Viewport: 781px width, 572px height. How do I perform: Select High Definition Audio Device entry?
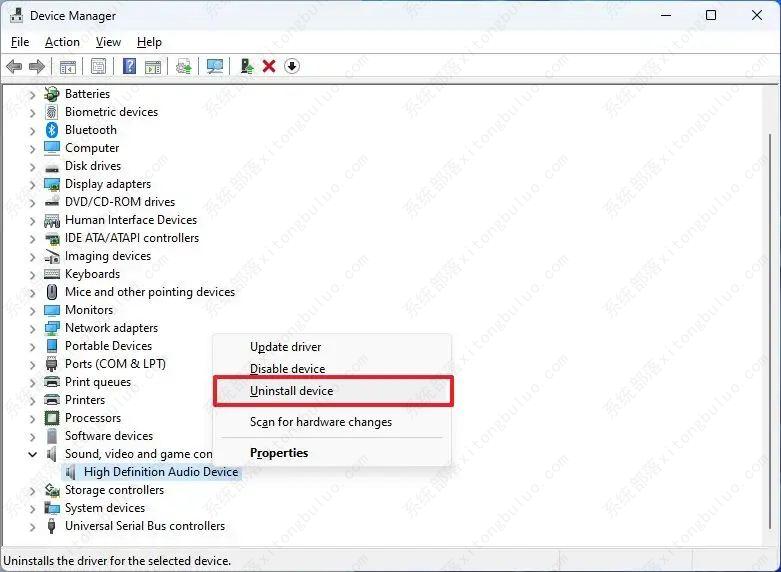pos(161,472)
